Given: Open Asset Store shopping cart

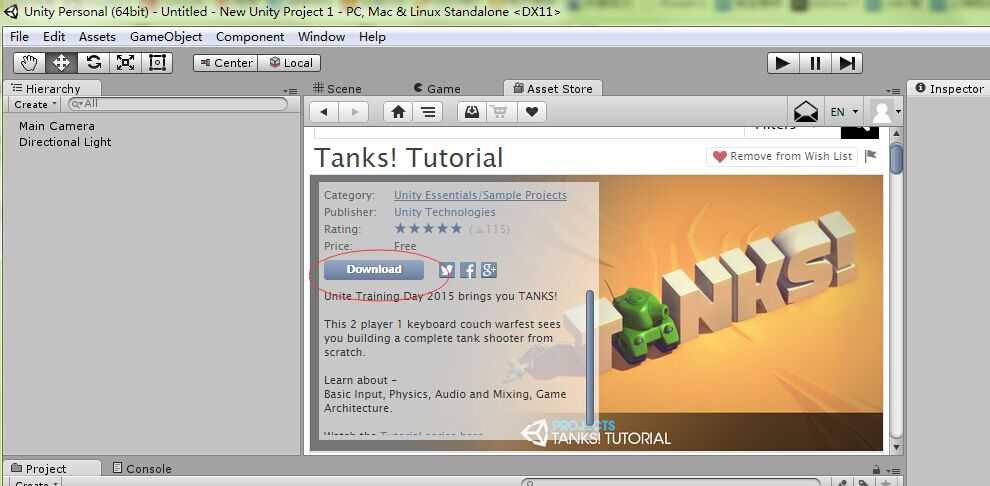Looking at the screenshot, I should pos(501,112).
